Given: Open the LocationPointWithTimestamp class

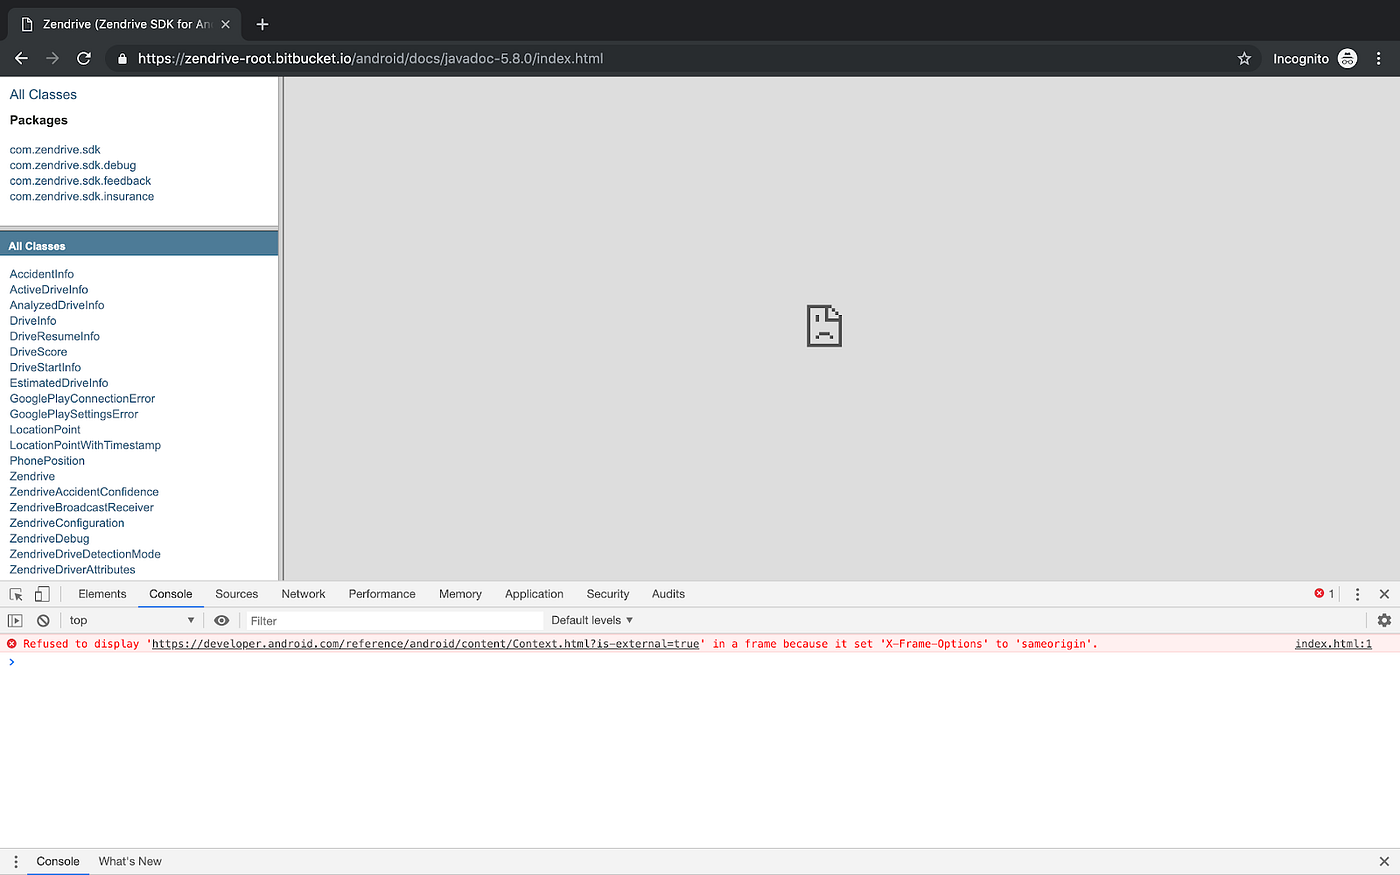Looking at the screenshot, I should pos(85,445).
